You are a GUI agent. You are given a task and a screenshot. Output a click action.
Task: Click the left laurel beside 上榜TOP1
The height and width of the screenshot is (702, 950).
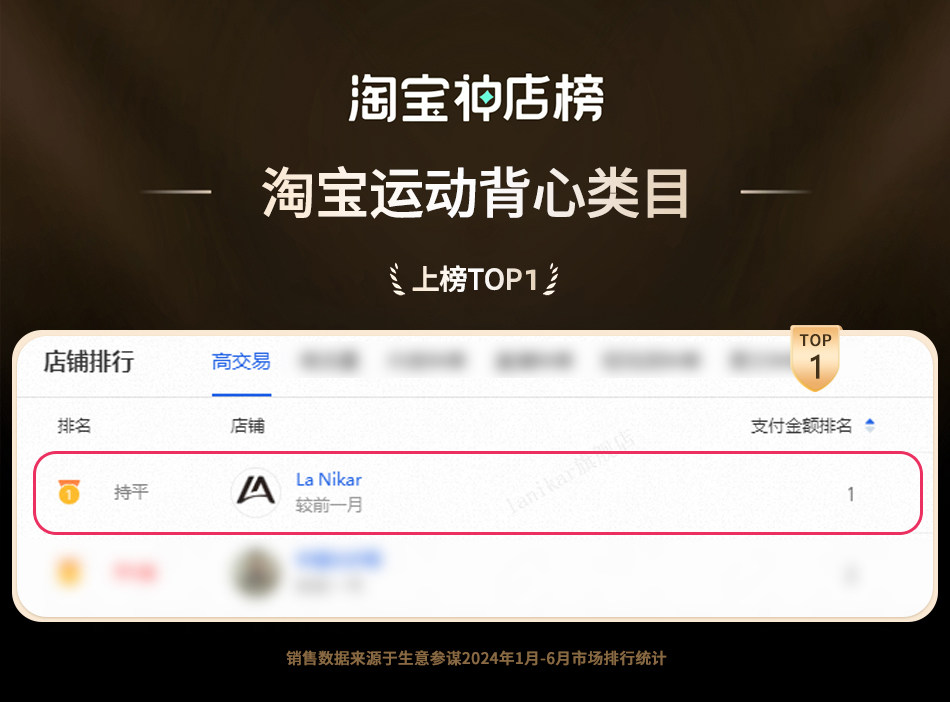tap(397, 279)
